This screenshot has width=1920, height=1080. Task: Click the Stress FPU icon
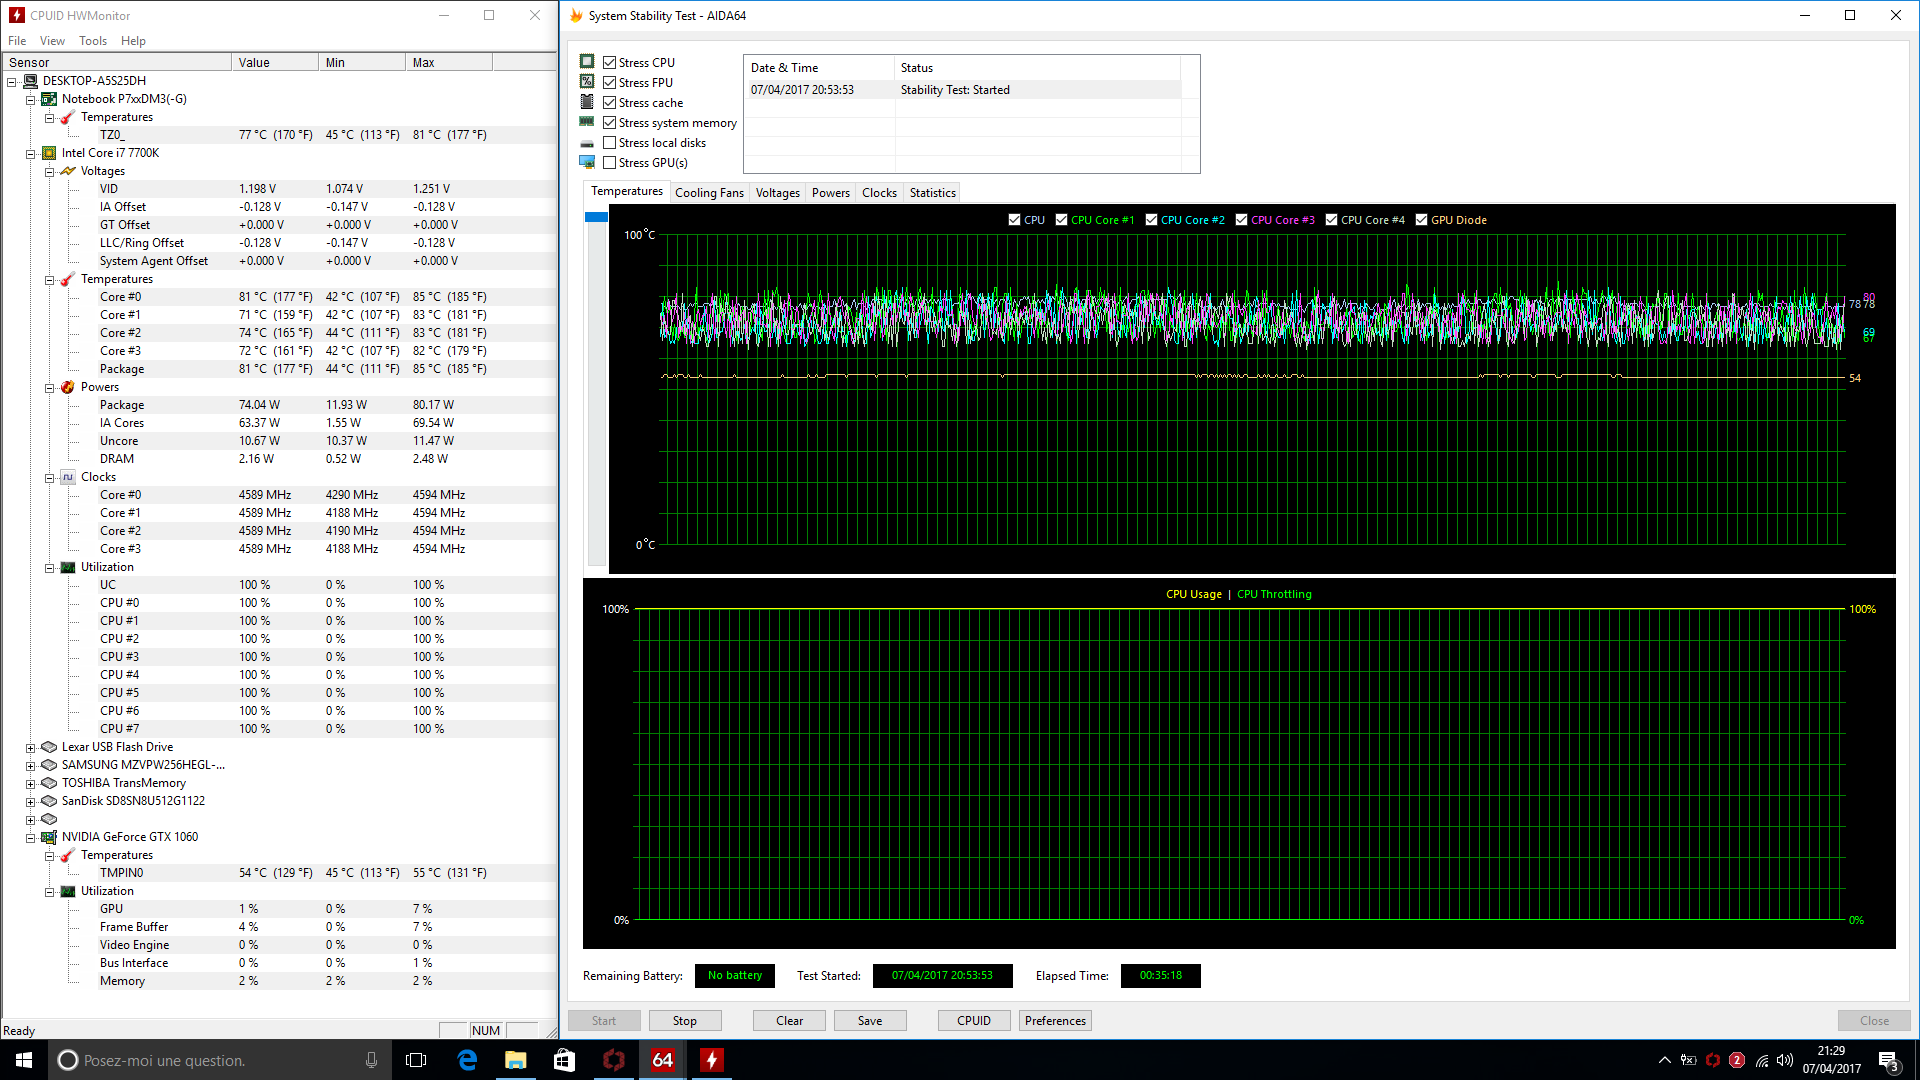(x=587, y=82)
